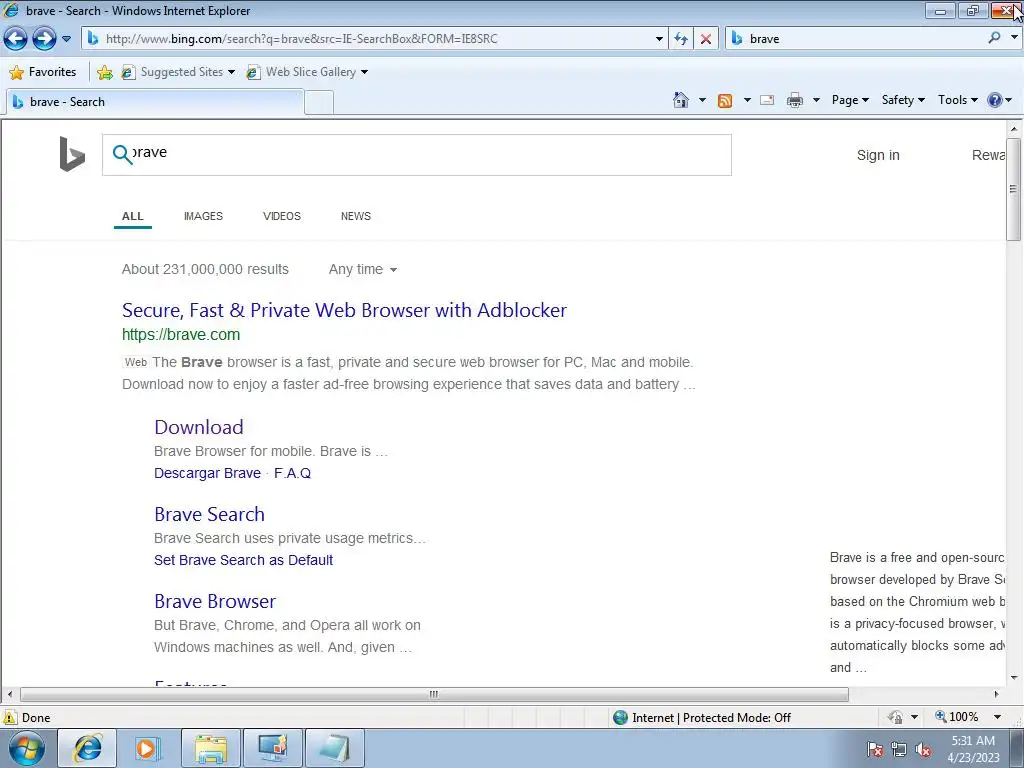Click the Read Mail envelope icon
The height and width of the screenshot is (768, 1024).
coord(767,100)
